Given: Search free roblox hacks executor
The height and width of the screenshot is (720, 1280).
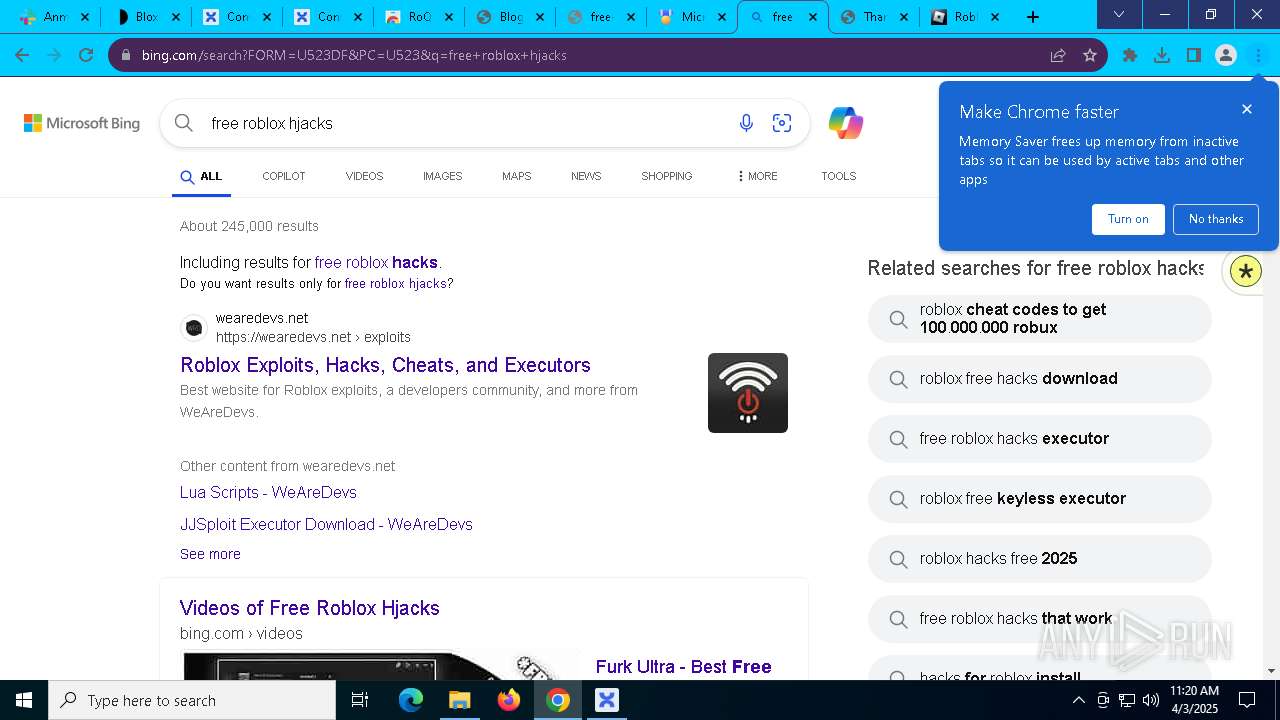Looking at the screenshot, I should (x=1040, y=439).
